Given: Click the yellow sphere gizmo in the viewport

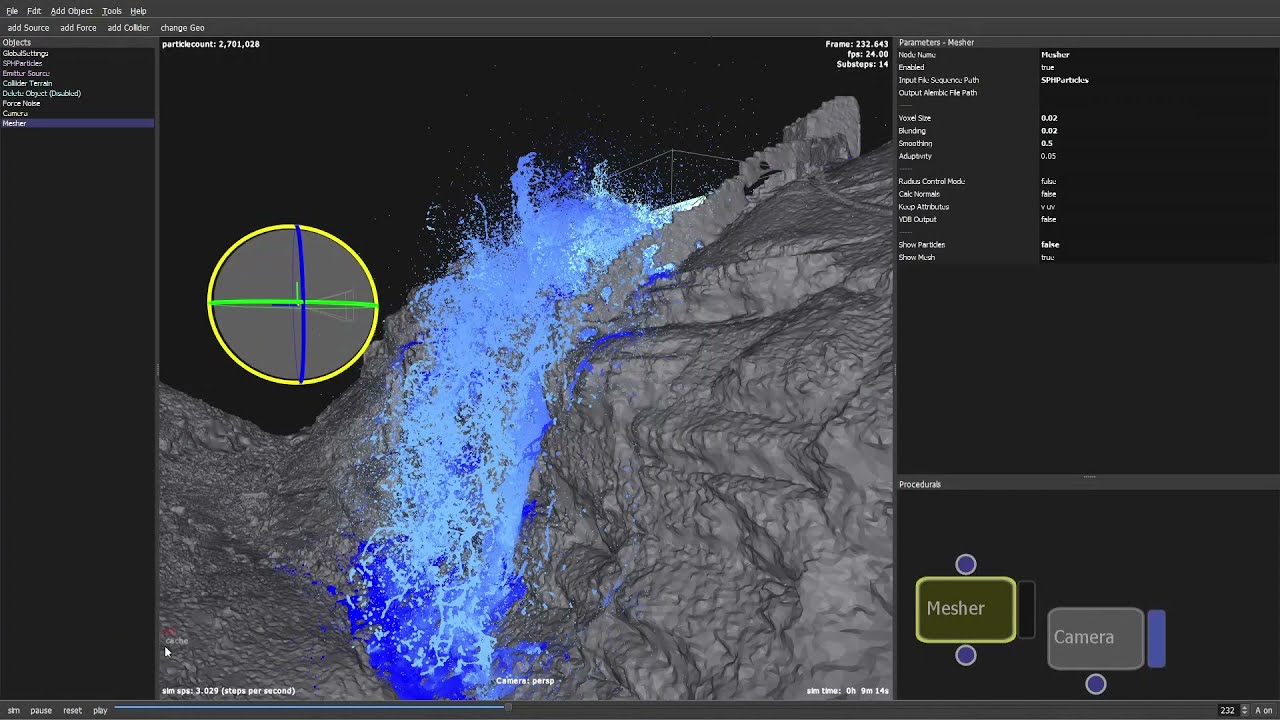Looking at the screenshot, I should pyautogui.click(x=293, y=304).
